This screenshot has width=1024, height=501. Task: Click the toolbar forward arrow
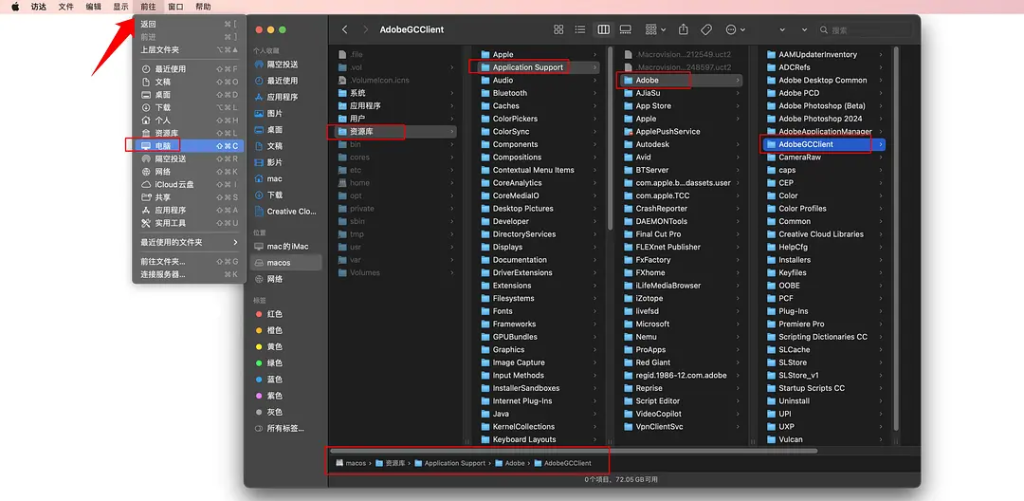coord(366,30)
